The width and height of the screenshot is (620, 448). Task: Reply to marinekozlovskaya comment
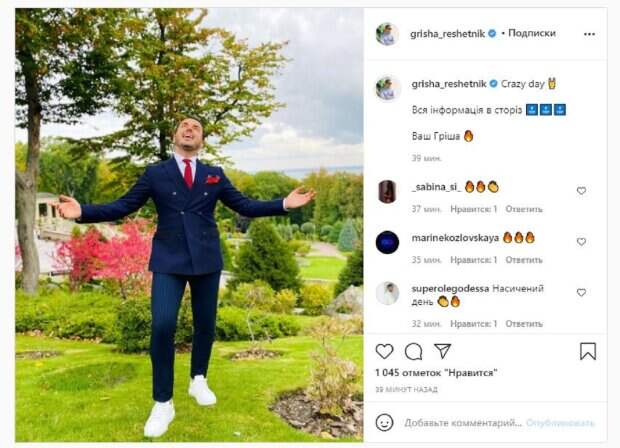click(524, 260)
